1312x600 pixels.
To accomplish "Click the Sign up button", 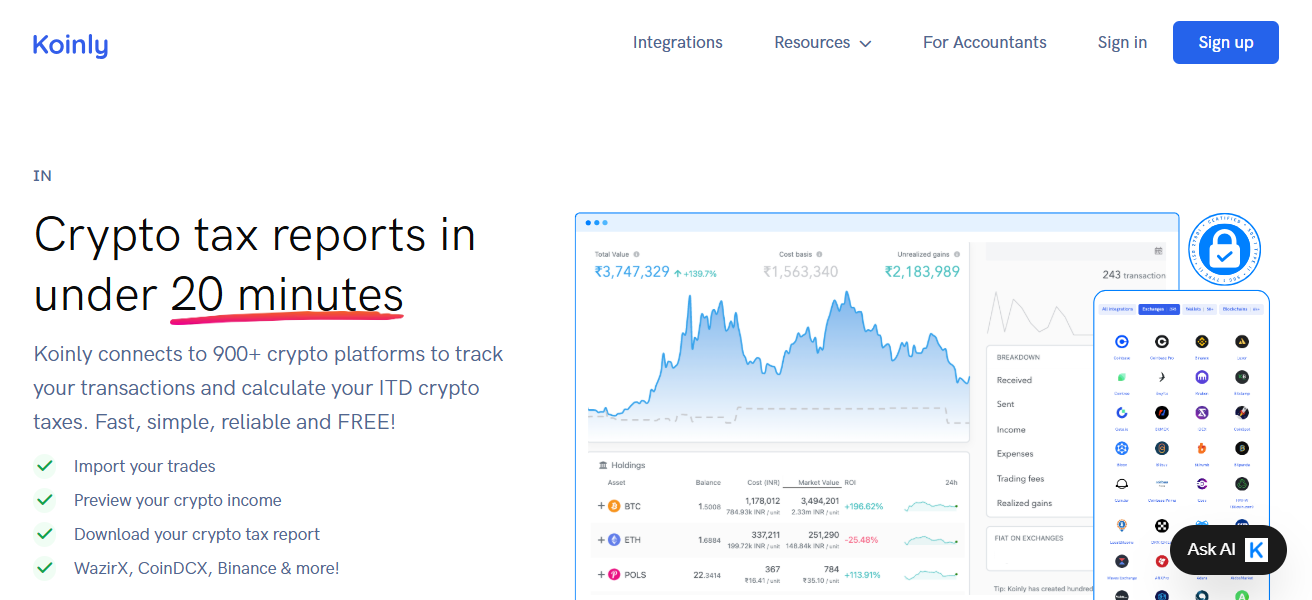I will (1225, 43).
